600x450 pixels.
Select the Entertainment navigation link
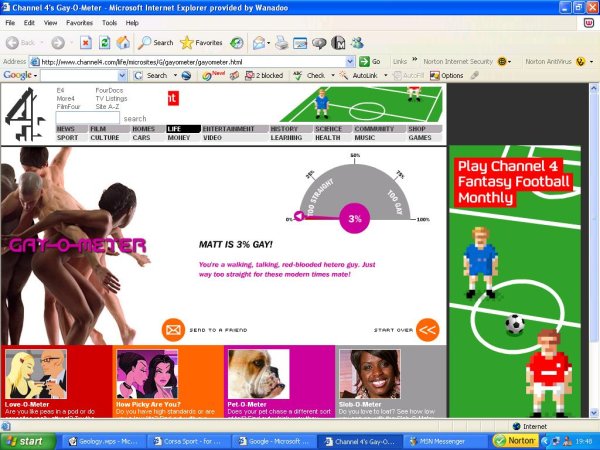tap(228, 129)
